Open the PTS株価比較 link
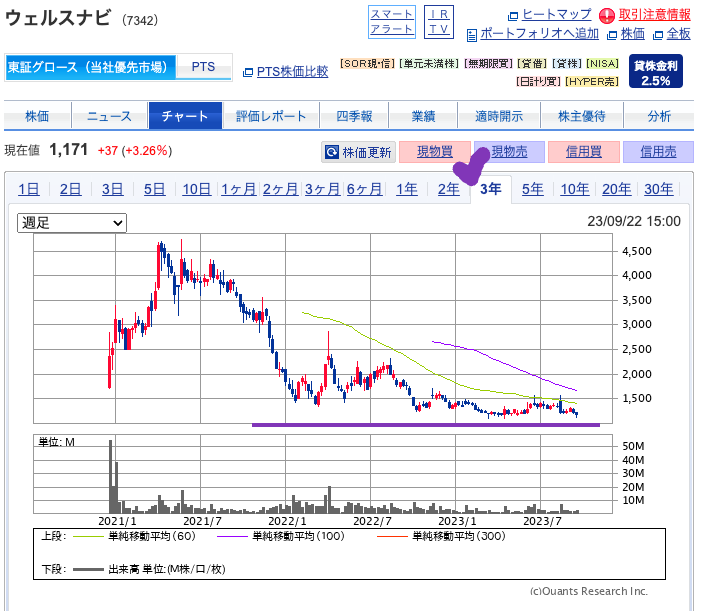Viewport: 702px width, 611px height. [292, 72]
